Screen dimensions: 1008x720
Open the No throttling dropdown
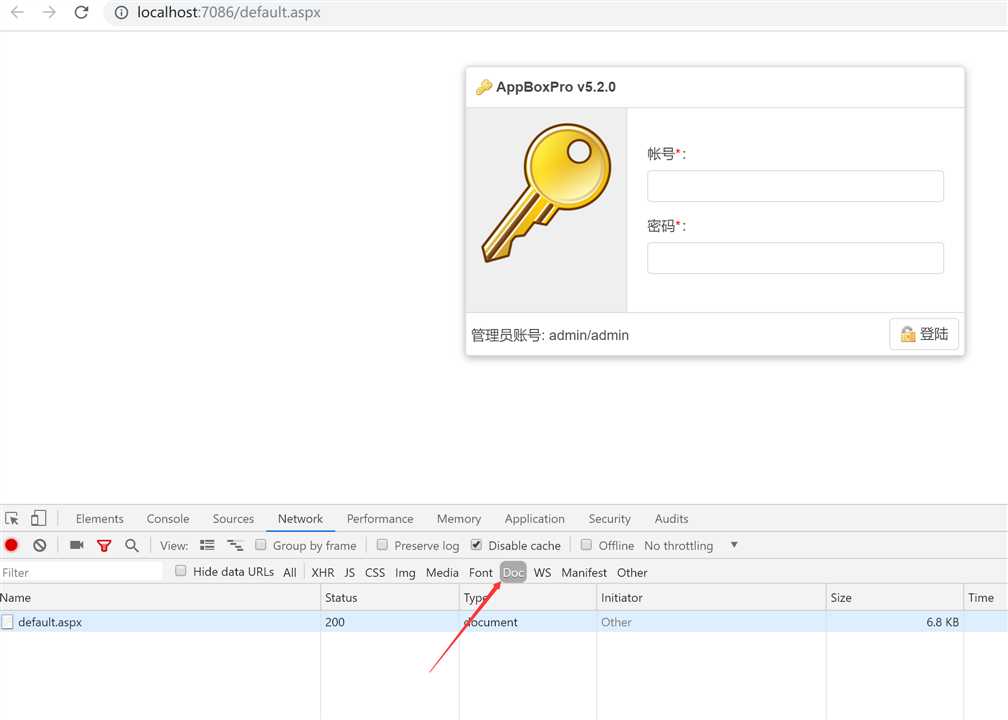point(691,545)
